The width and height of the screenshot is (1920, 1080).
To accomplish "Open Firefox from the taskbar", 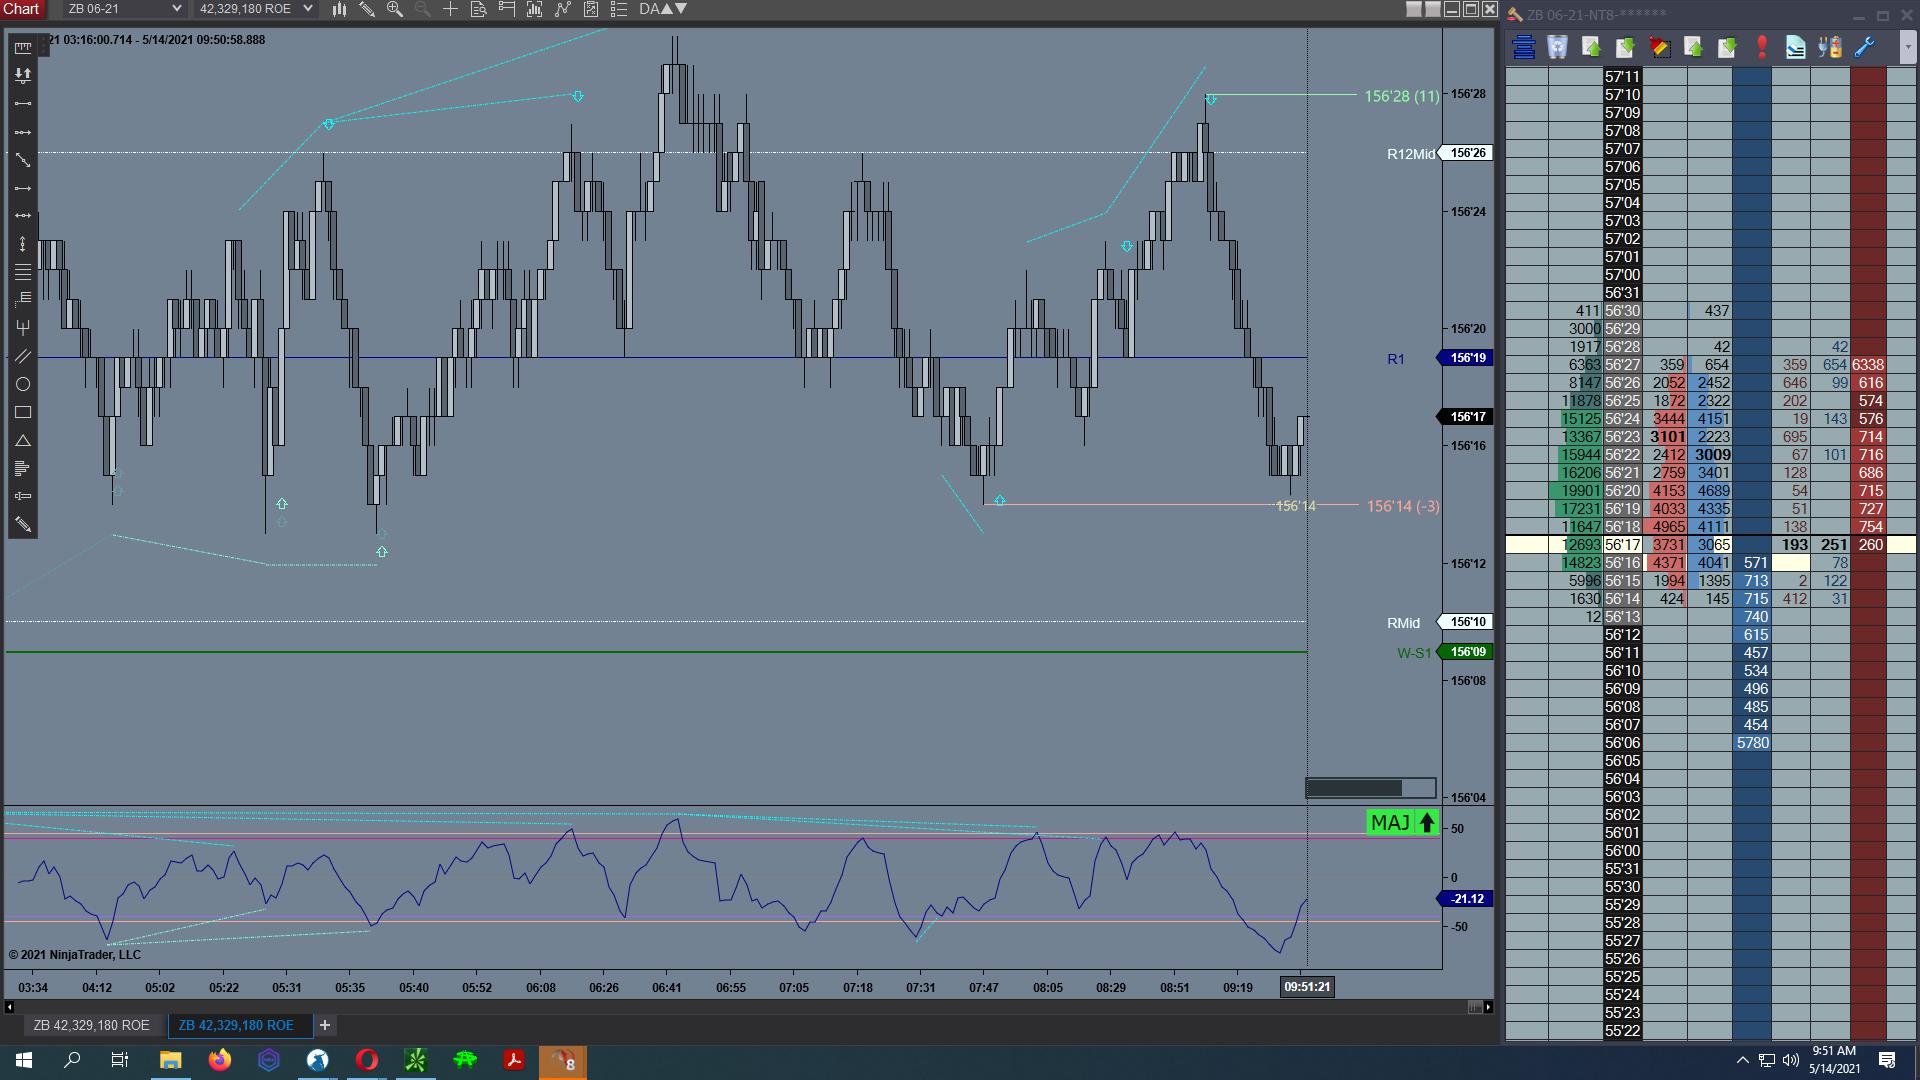I will [220, 1060].
